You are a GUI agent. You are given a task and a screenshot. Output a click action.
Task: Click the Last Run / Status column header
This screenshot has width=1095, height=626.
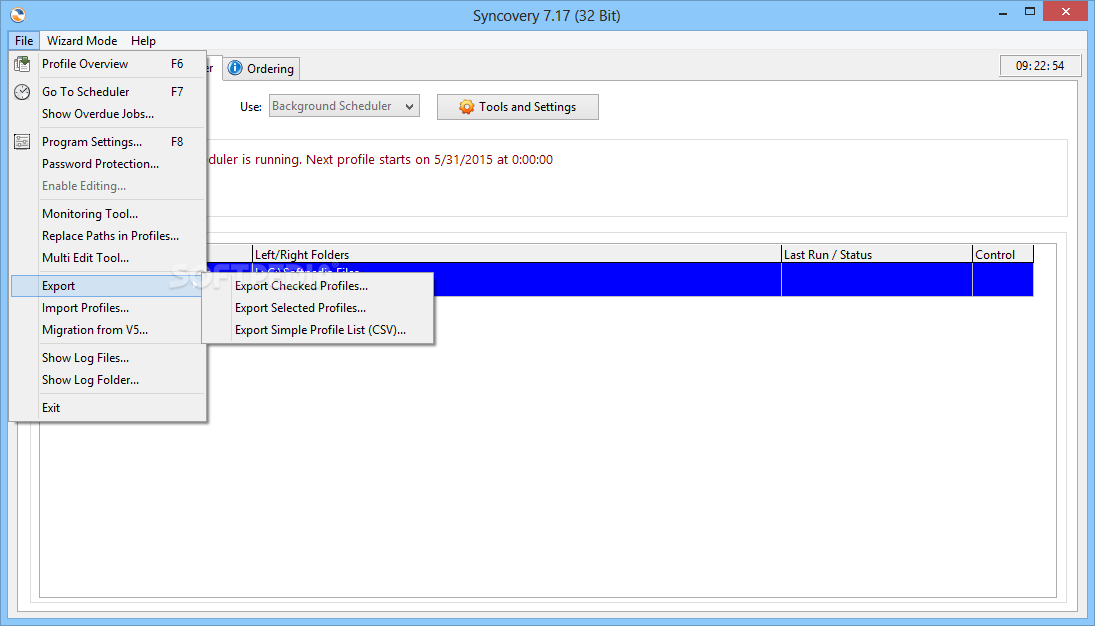[876, 254]
